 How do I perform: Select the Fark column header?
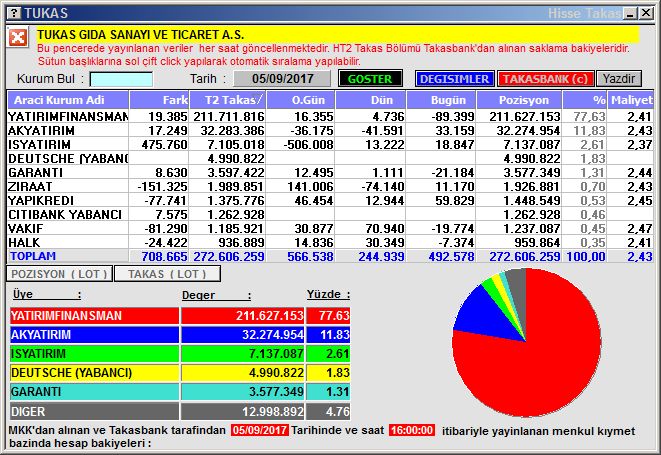159,100
